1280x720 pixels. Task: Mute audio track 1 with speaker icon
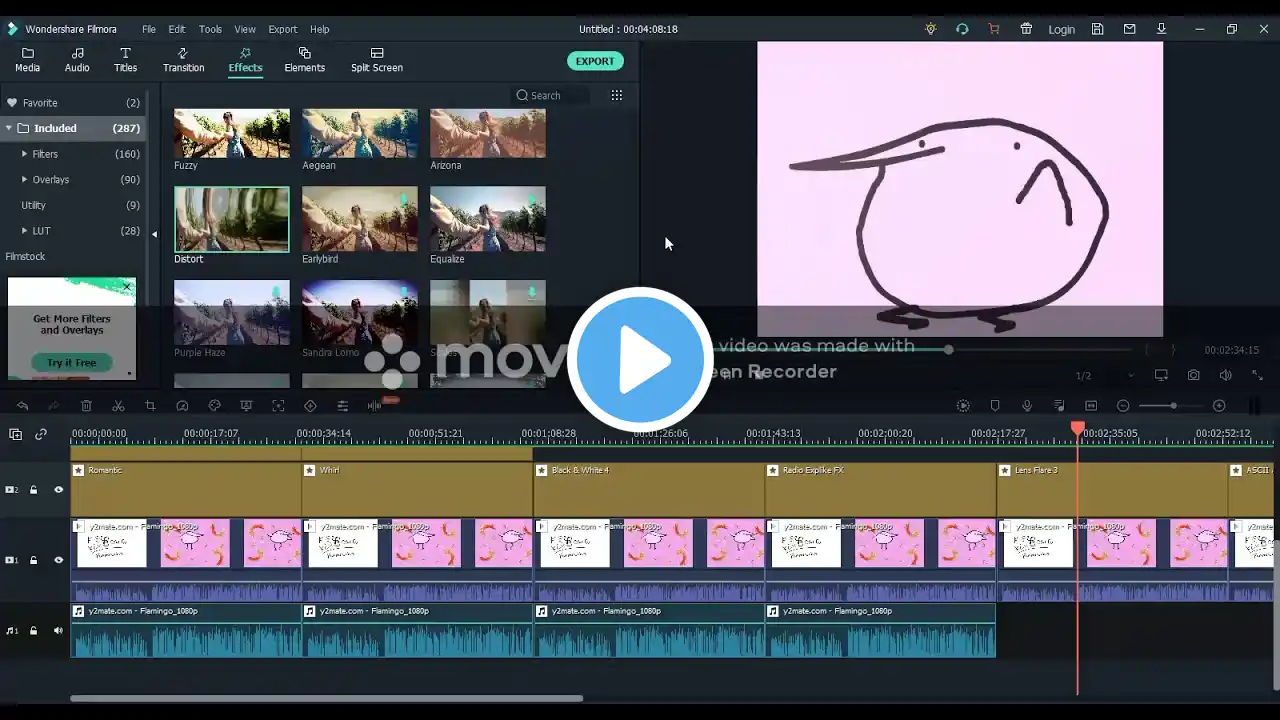click(58, 631)
